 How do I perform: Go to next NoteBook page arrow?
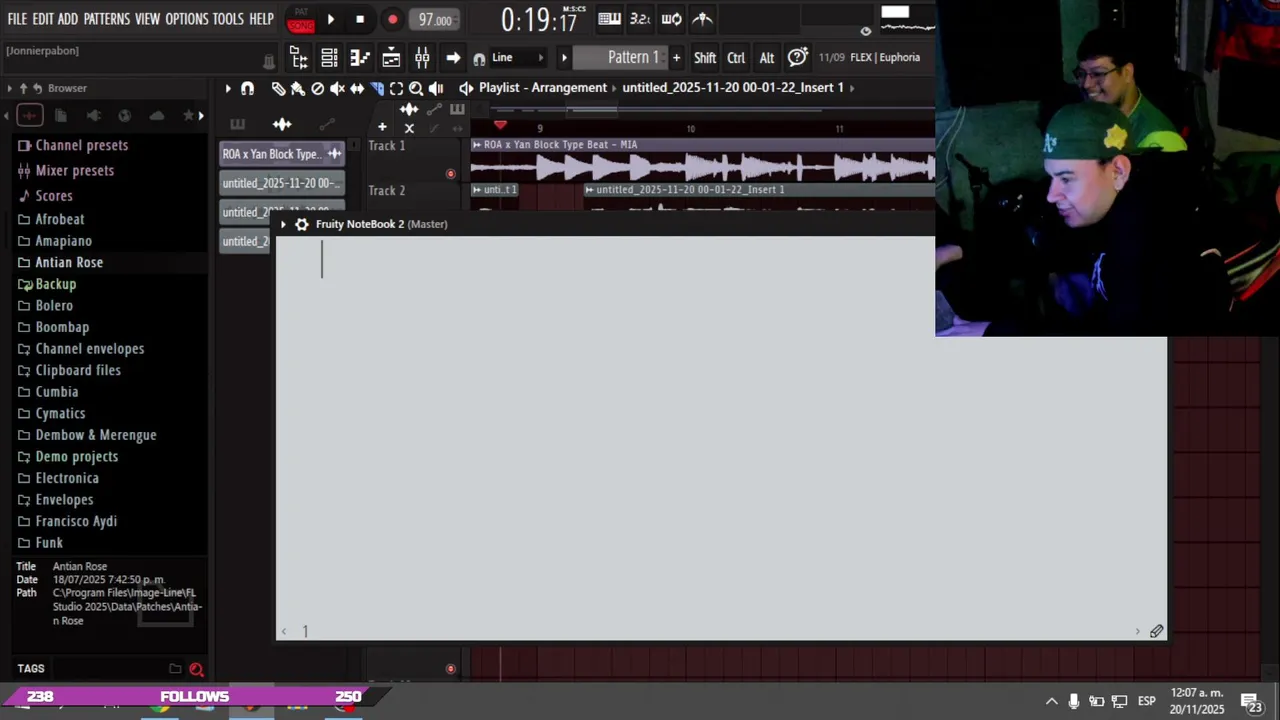[1137, 631]
